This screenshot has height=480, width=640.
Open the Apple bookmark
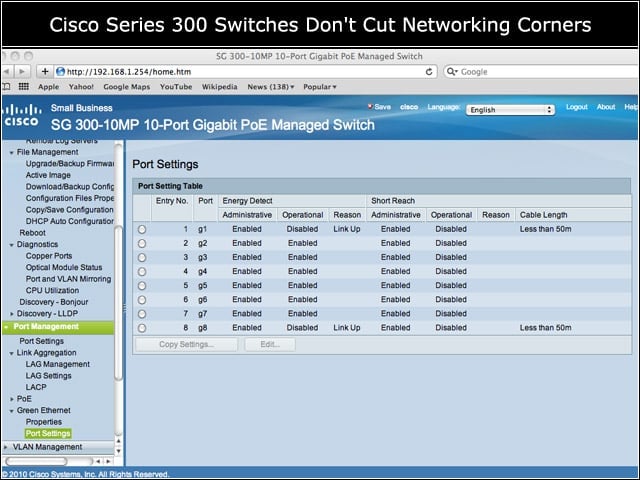[48, 87]
